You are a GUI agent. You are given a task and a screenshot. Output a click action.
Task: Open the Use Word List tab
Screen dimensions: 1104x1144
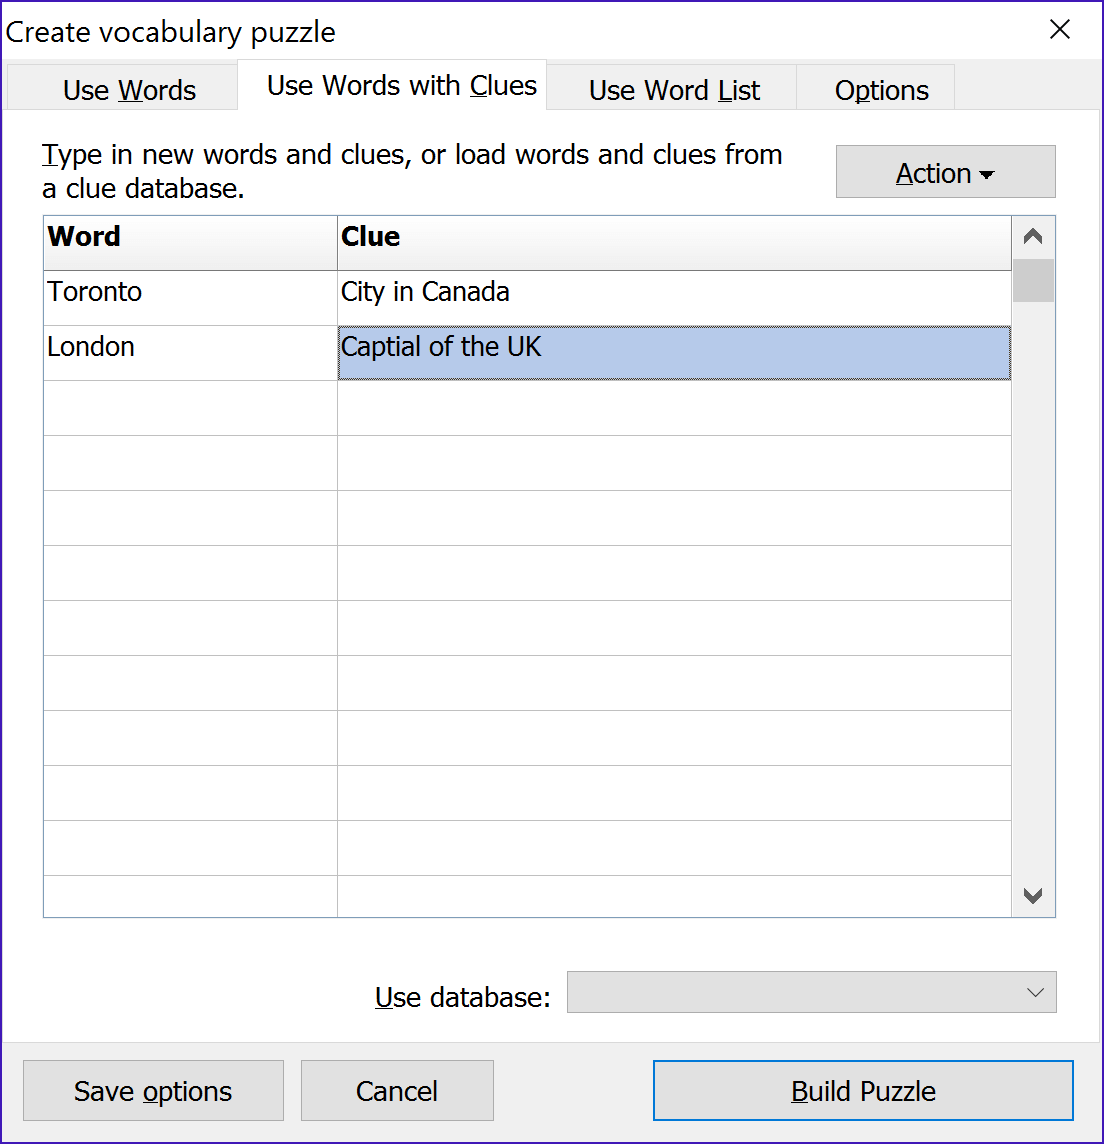coord(674,90)
